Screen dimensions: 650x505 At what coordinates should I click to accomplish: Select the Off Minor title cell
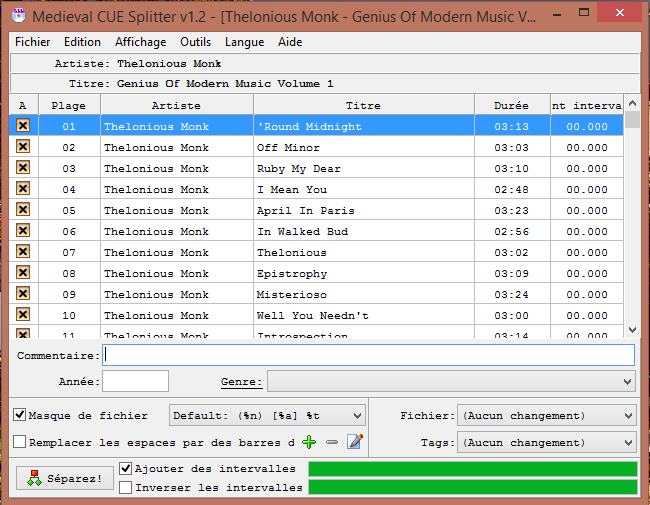point(364,146)
